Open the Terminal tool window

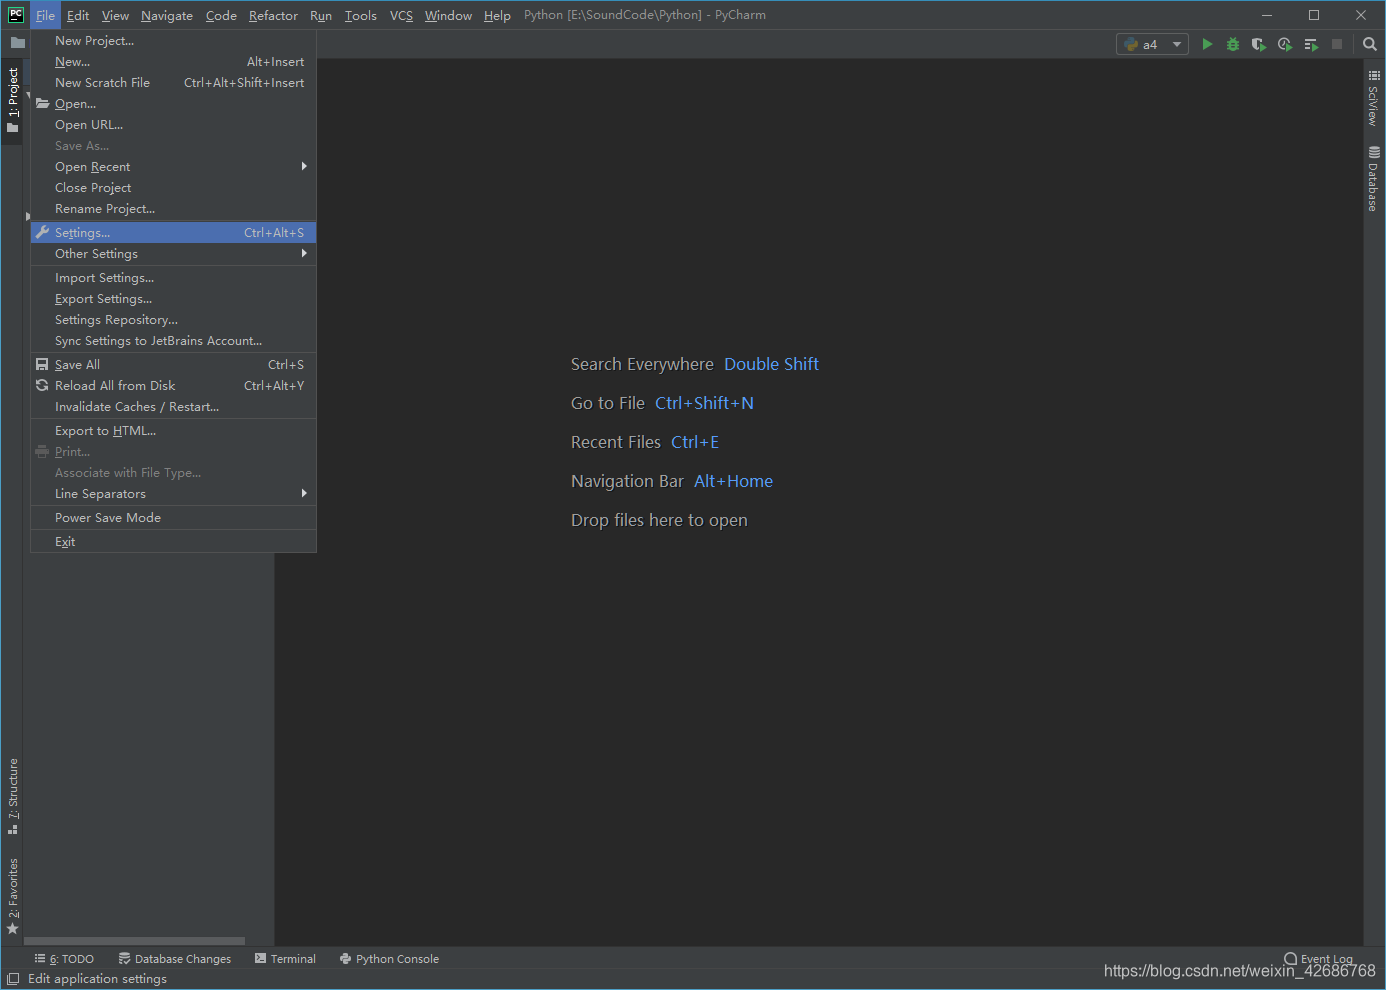[x=285, y=959]
